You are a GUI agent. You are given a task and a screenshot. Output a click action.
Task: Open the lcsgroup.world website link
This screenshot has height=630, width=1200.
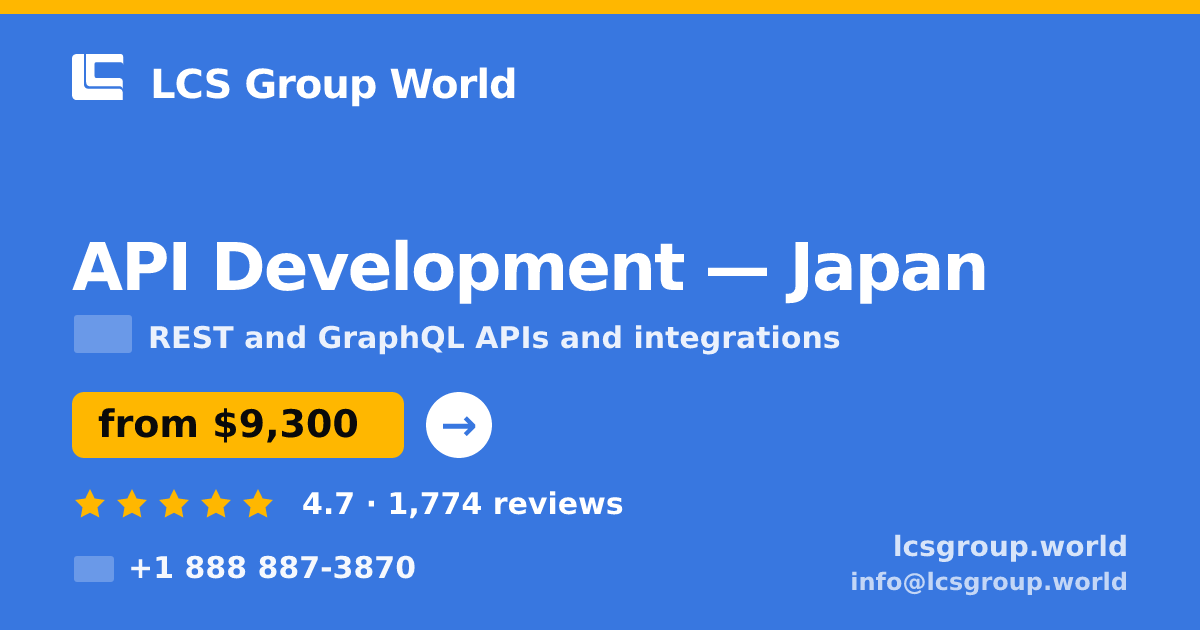point(1010,547)
